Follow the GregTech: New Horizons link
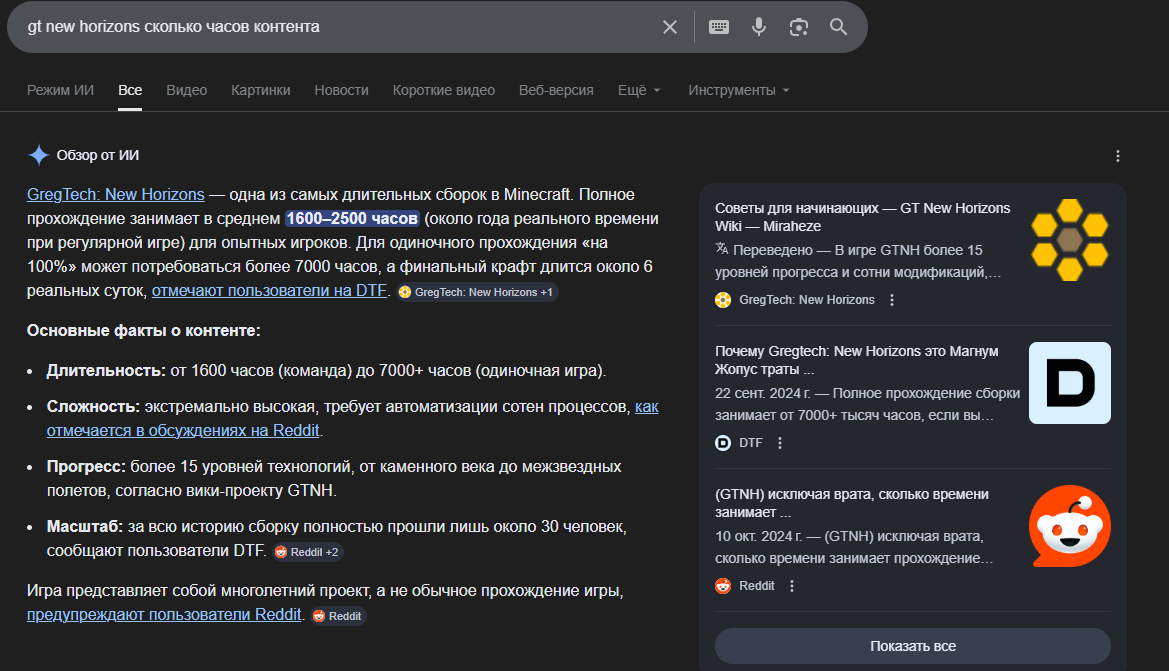 pyautogui.click(x=115, y=194)
